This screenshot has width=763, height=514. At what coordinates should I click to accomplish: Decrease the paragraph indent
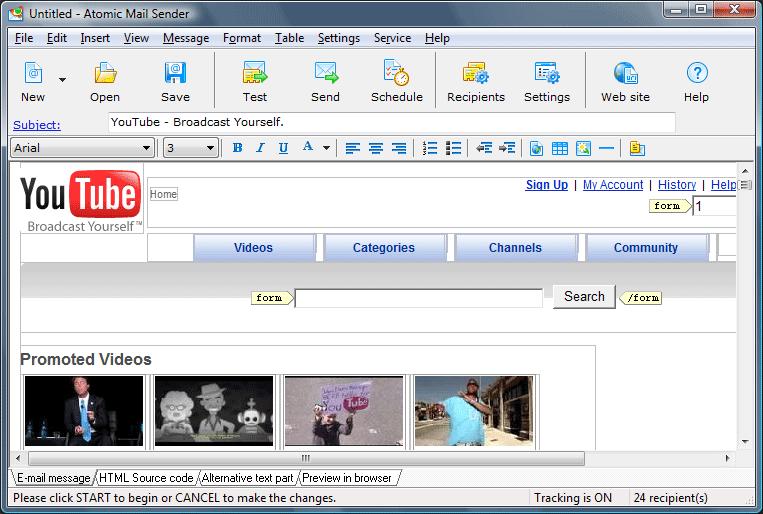click(x=484, y=148)
